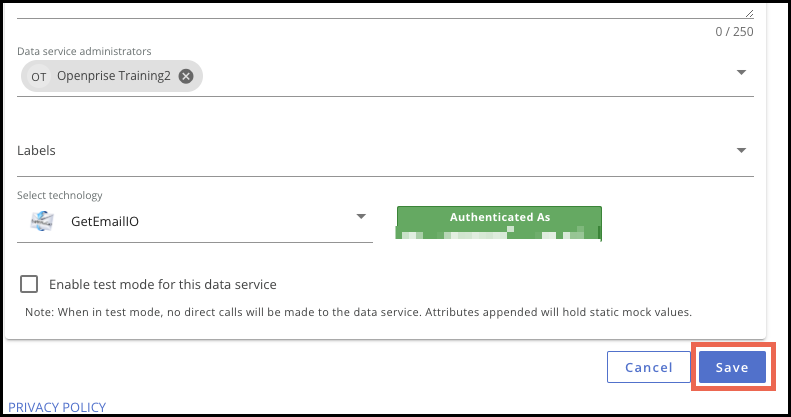
Task: Expand the Labels dropdown arrow
Action: (x=742, y=150)
